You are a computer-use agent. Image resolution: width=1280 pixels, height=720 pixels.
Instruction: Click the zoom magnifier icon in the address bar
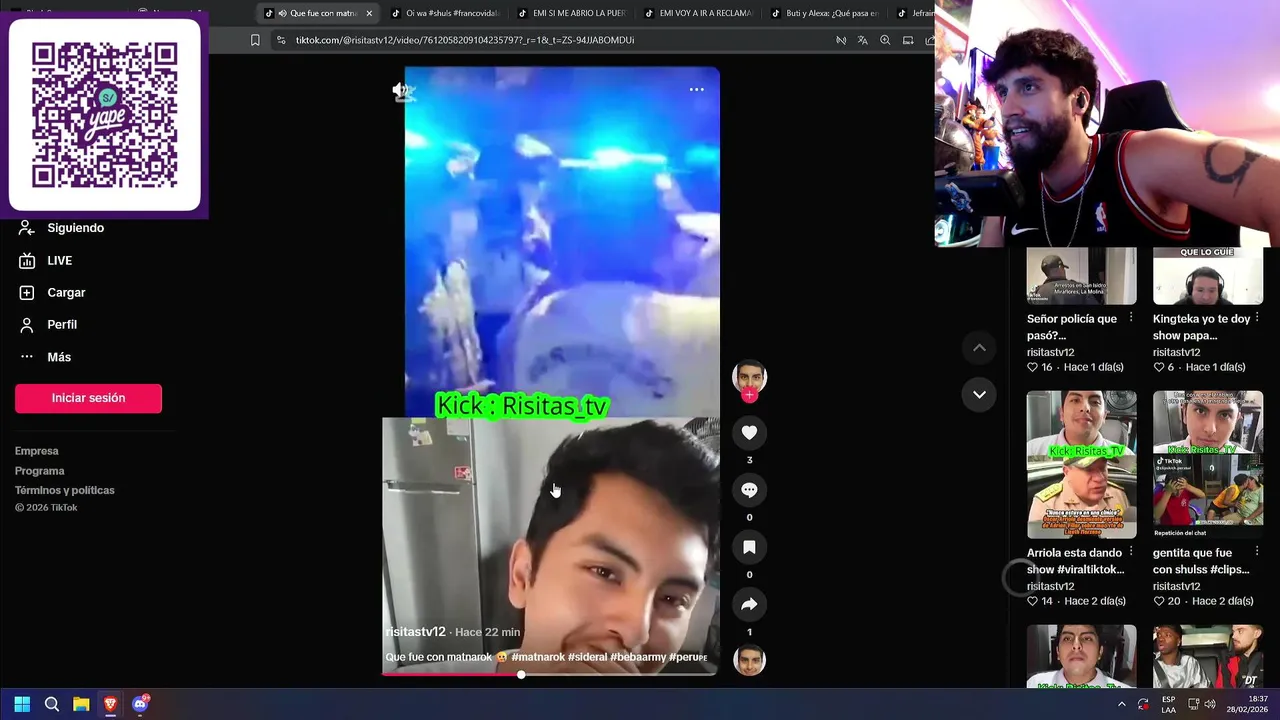click(x=885, y=40)
